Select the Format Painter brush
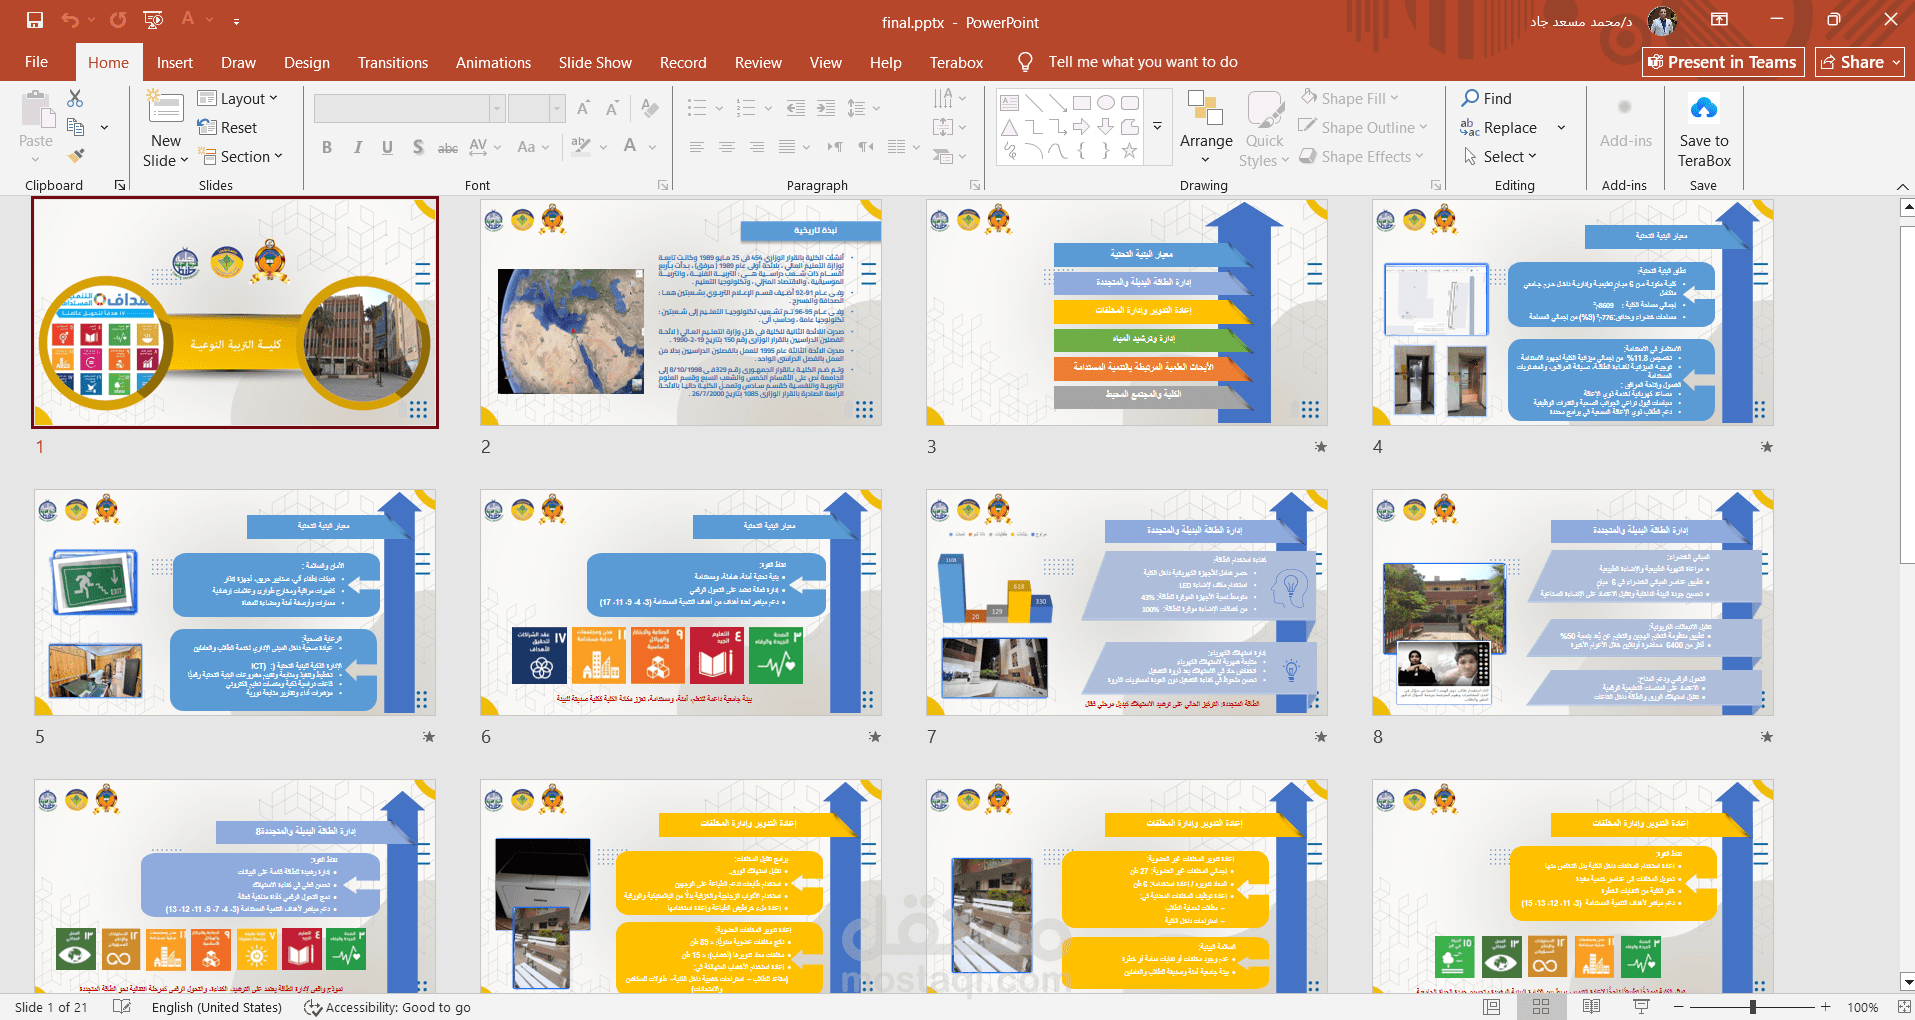This screenshot has width=1915, height=1020. tap(75, 156)
